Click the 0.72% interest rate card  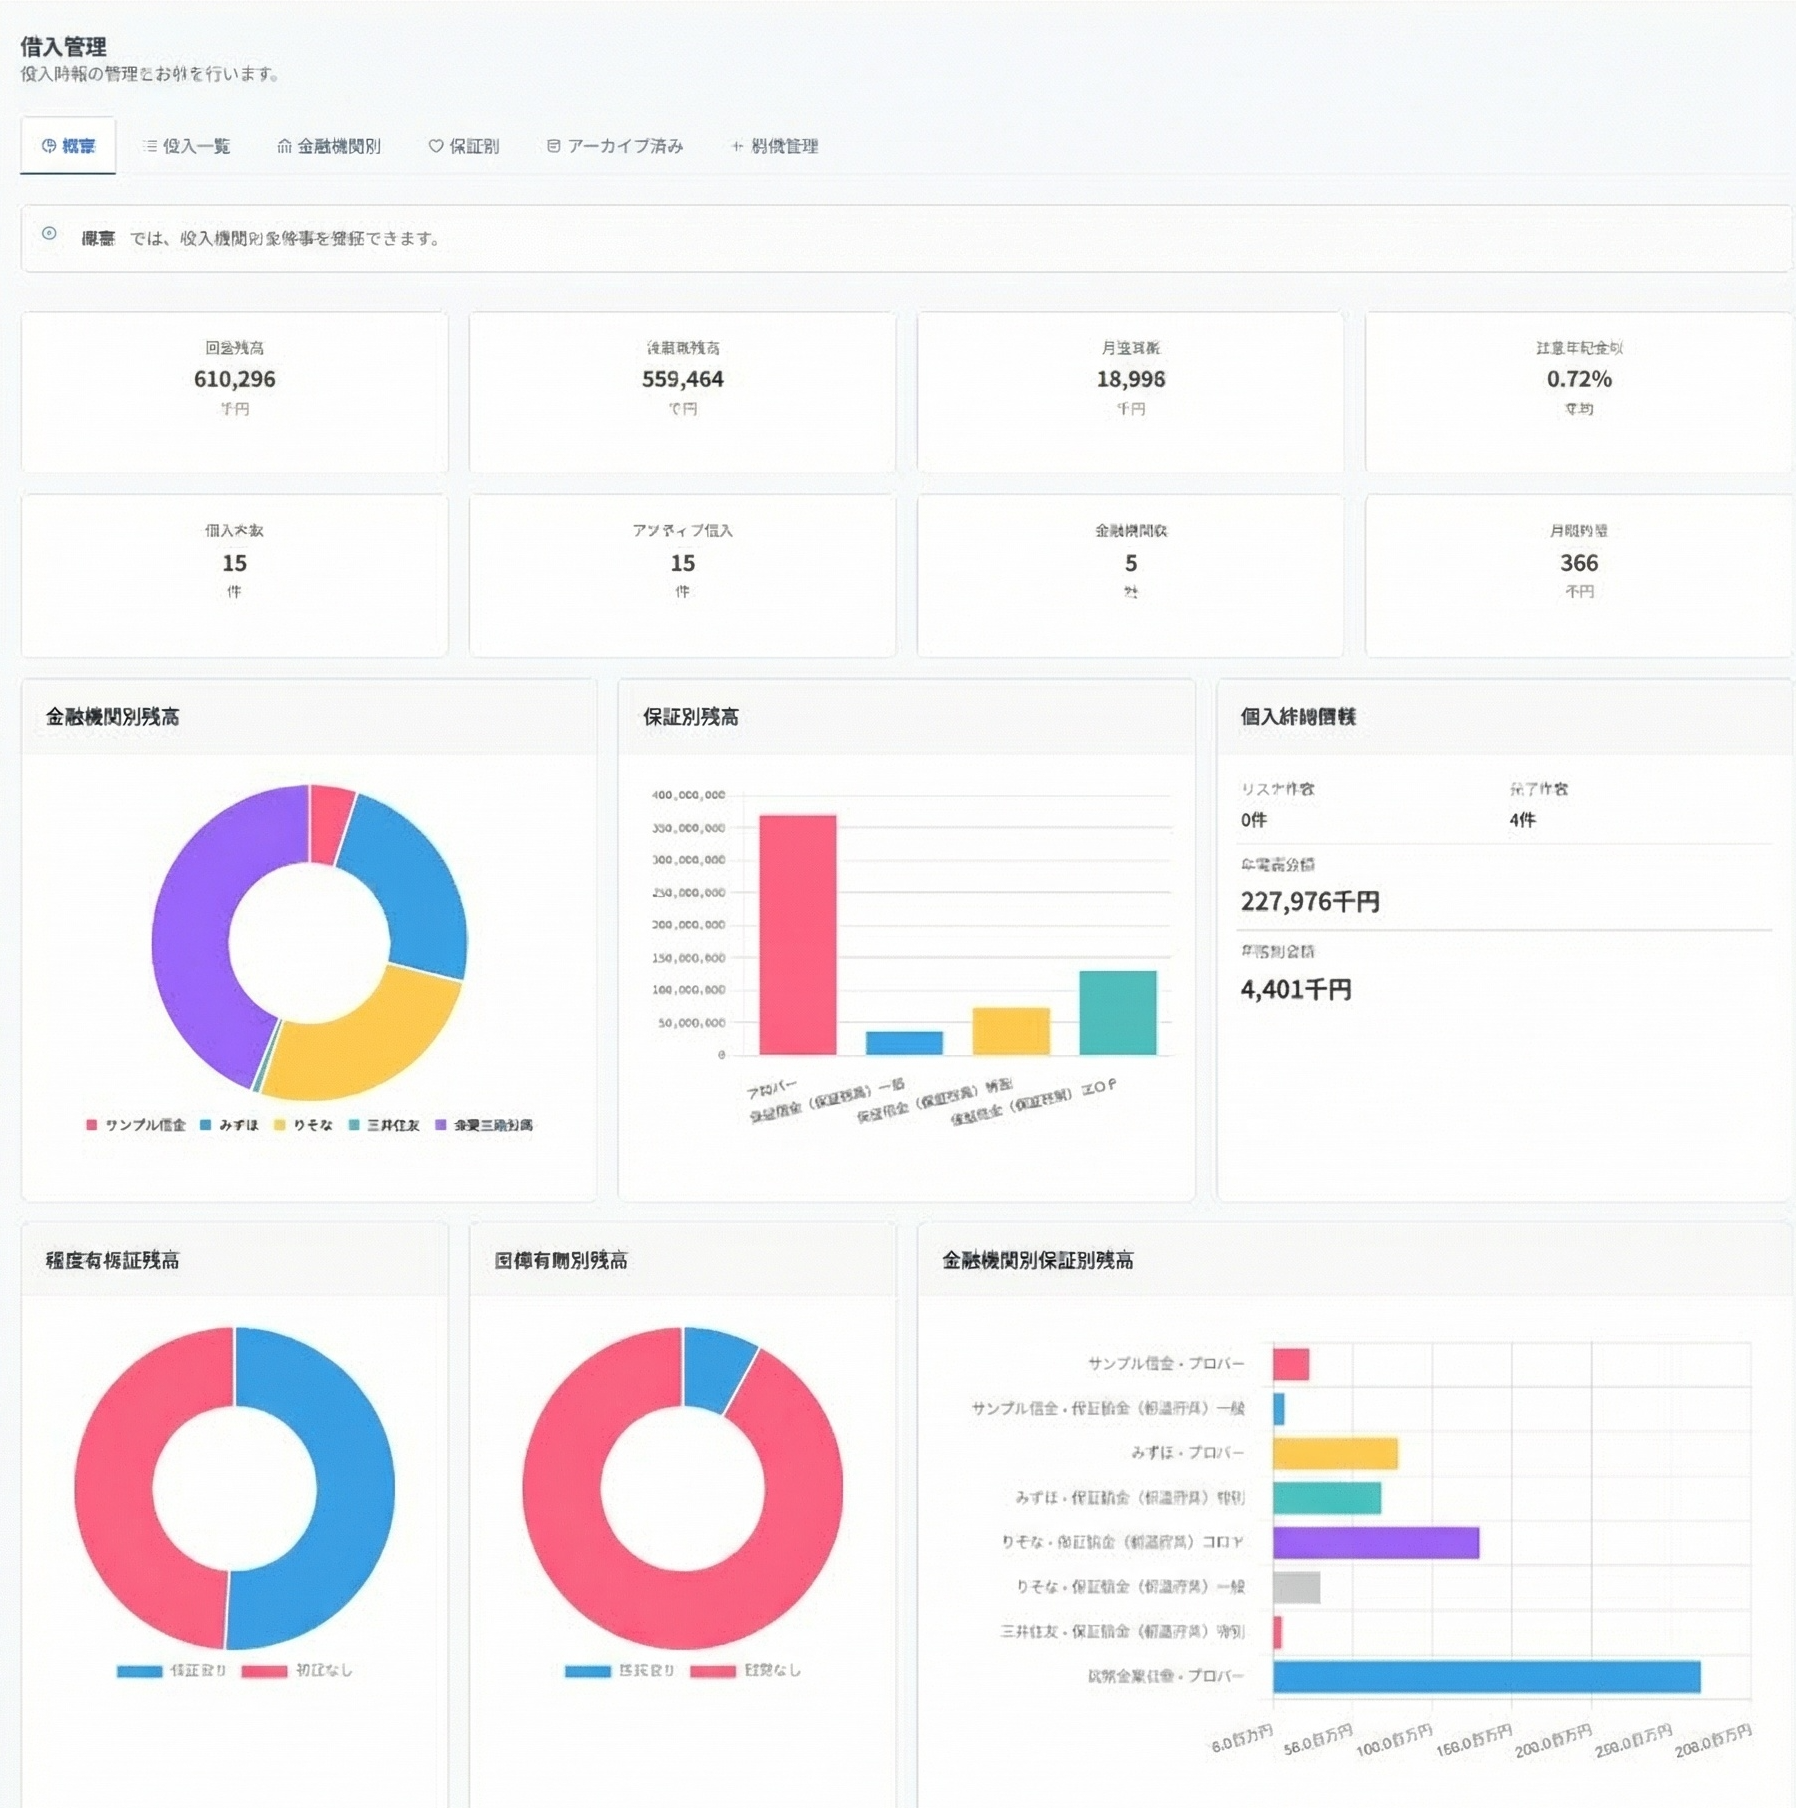pyautogui.click(x=1578, y=391)
